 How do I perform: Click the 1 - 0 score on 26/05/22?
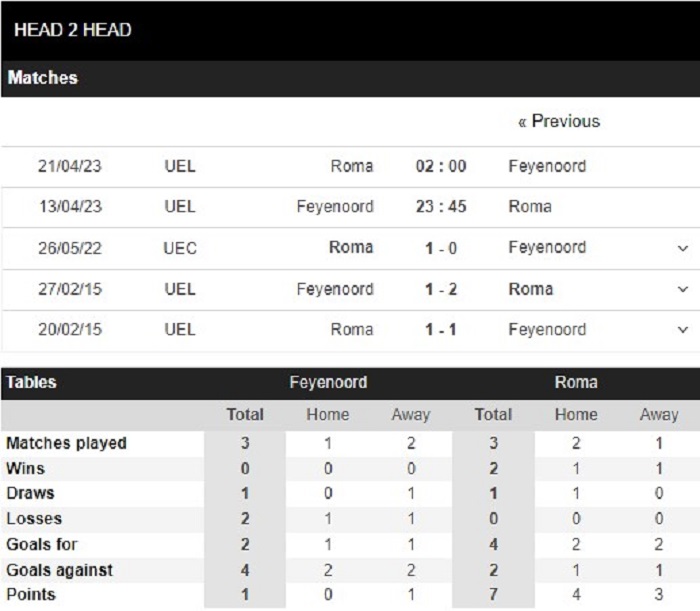tap(440, 248)
